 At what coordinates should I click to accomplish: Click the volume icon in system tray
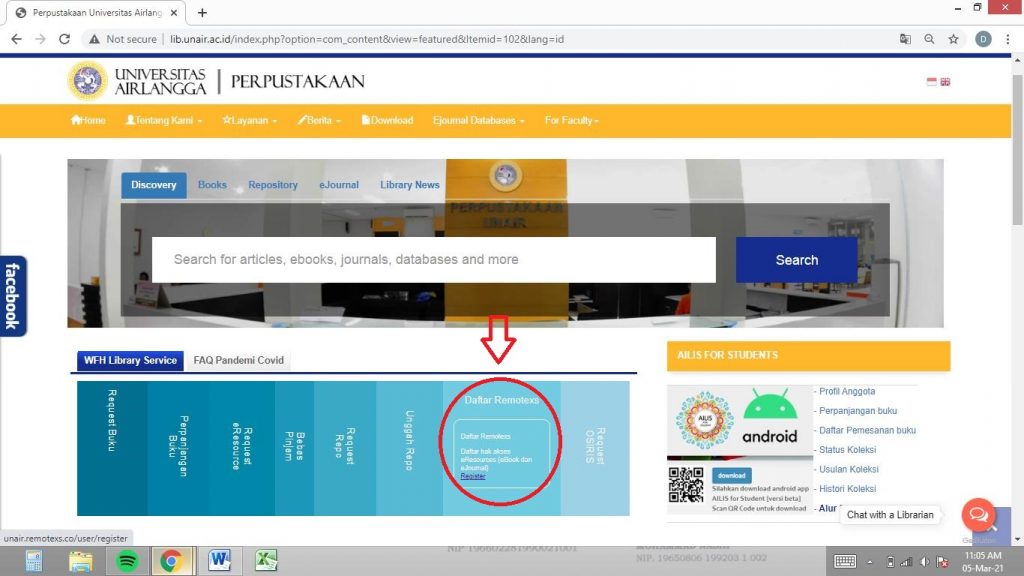(x=924, y=562)
